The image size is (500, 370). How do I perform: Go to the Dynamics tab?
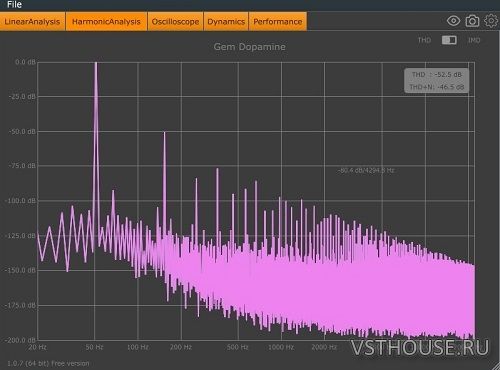[x=226, y=22]
